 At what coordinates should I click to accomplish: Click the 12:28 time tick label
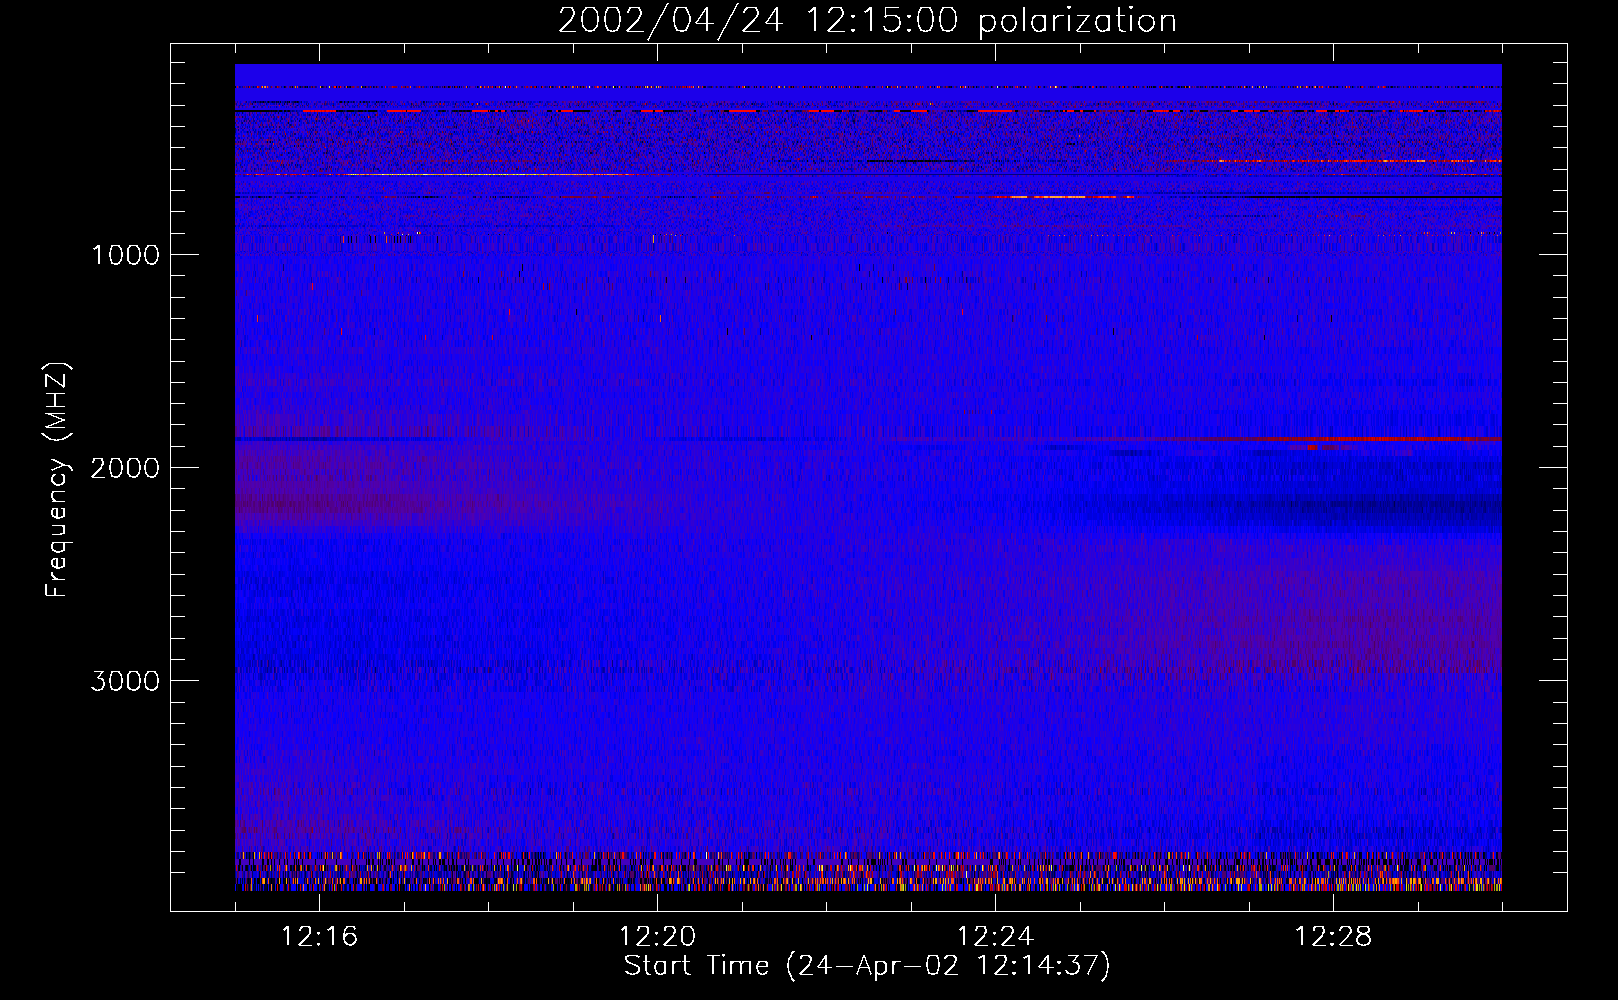click(x=1333, y=937)
